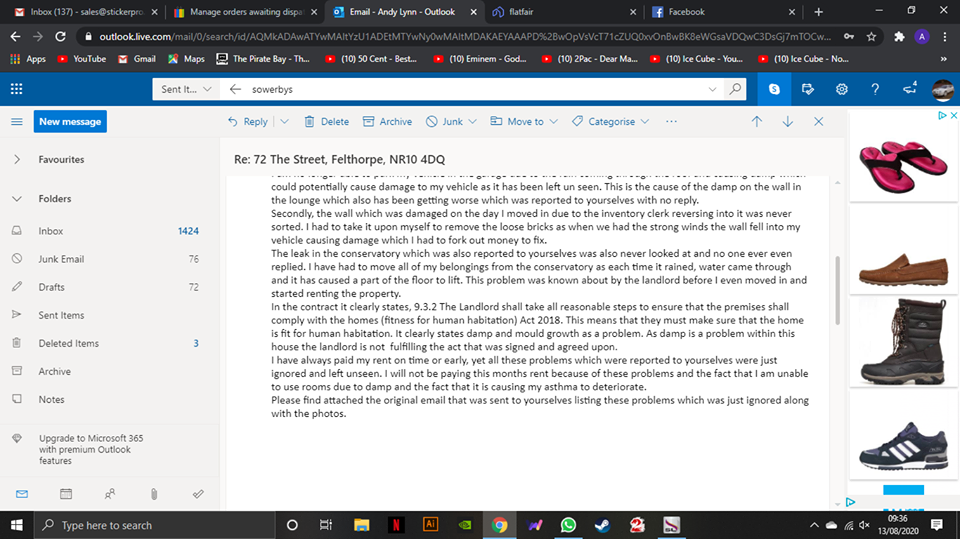Collapse the Folders section

pyautogui.click(x=17, y=199)
